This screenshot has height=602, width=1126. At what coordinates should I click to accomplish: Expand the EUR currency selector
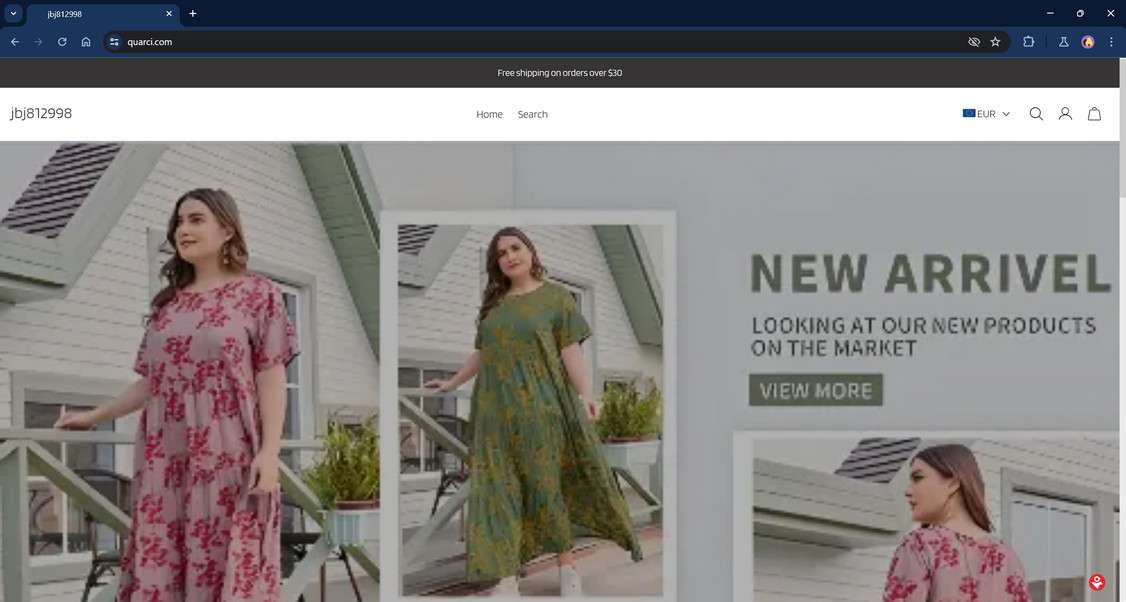pyautogui.click(x=986, y=114)
